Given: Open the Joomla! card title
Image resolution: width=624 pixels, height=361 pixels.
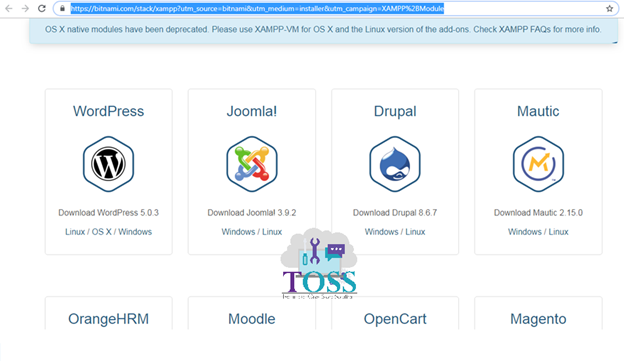Looking at the screenshot, I should click(252, 111).
